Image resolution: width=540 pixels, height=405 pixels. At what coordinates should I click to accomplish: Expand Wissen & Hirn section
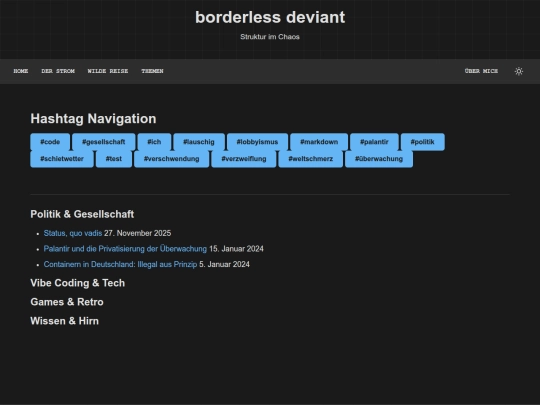click(x=64, y=321)
